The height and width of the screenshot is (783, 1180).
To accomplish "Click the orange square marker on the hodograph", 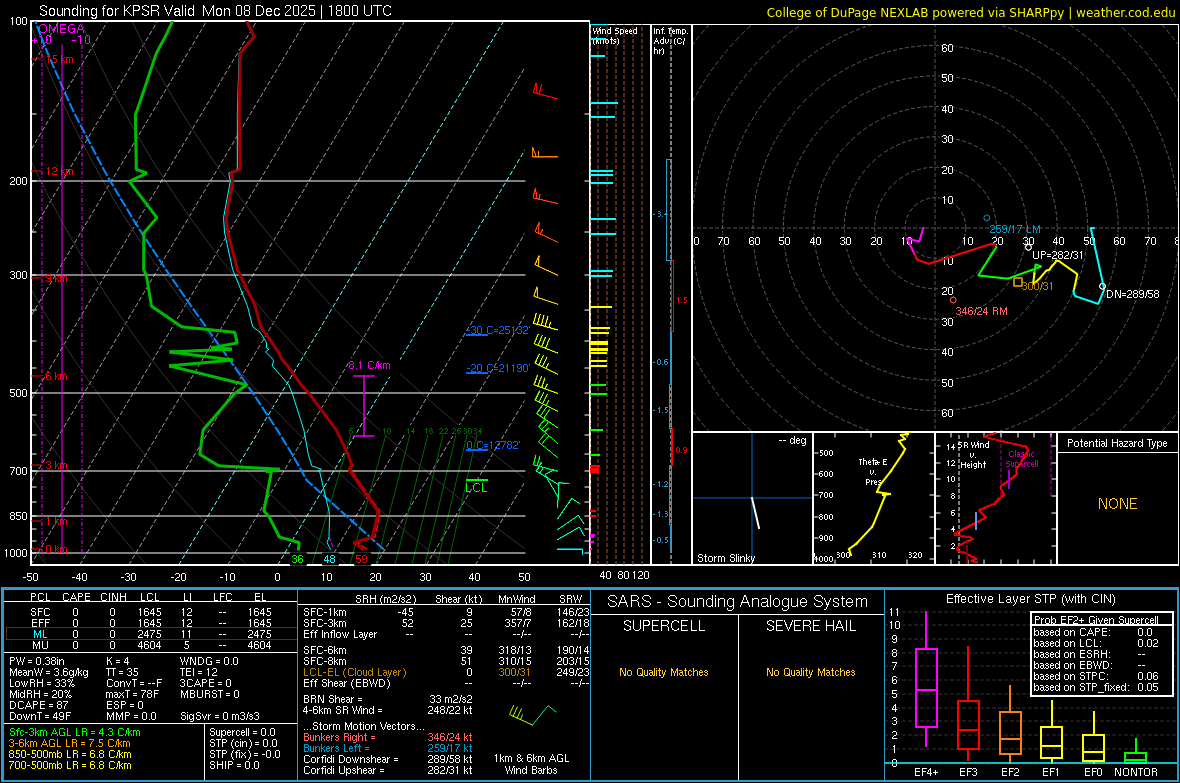I will tap(1017, 282).
